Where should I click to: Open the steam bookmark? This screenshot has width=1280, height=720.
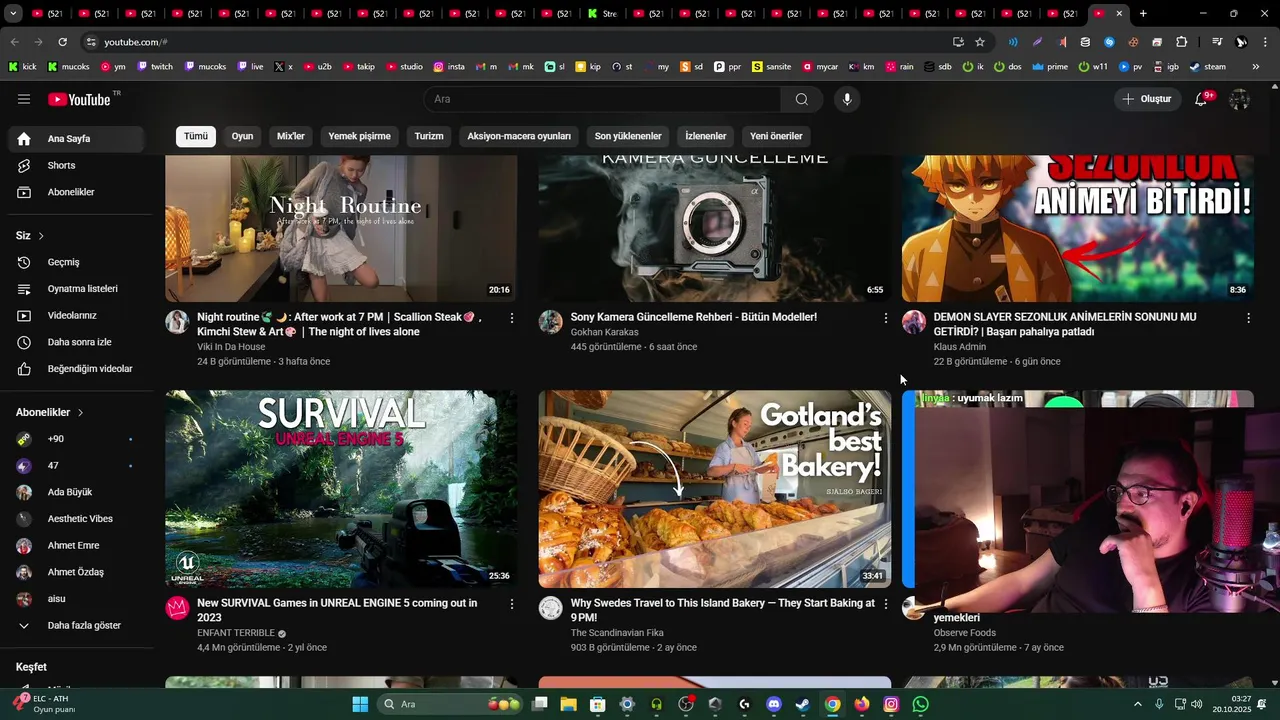(x=1207, y=67)
